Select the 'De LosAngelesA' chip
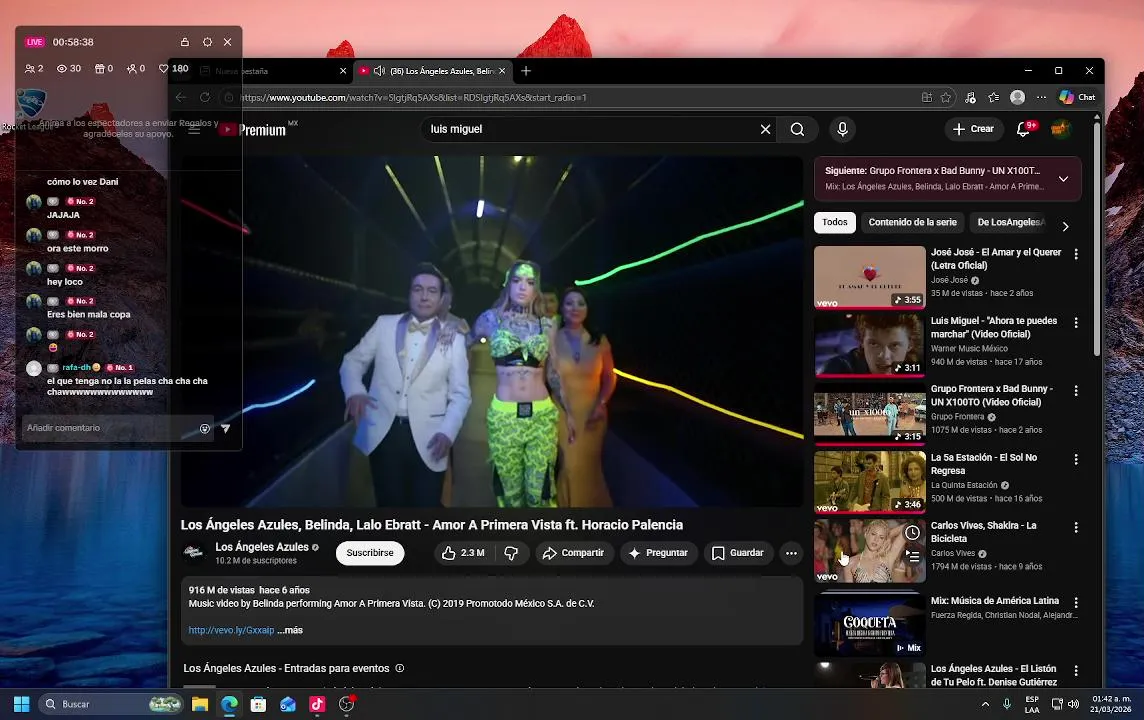 [1011, 222]
